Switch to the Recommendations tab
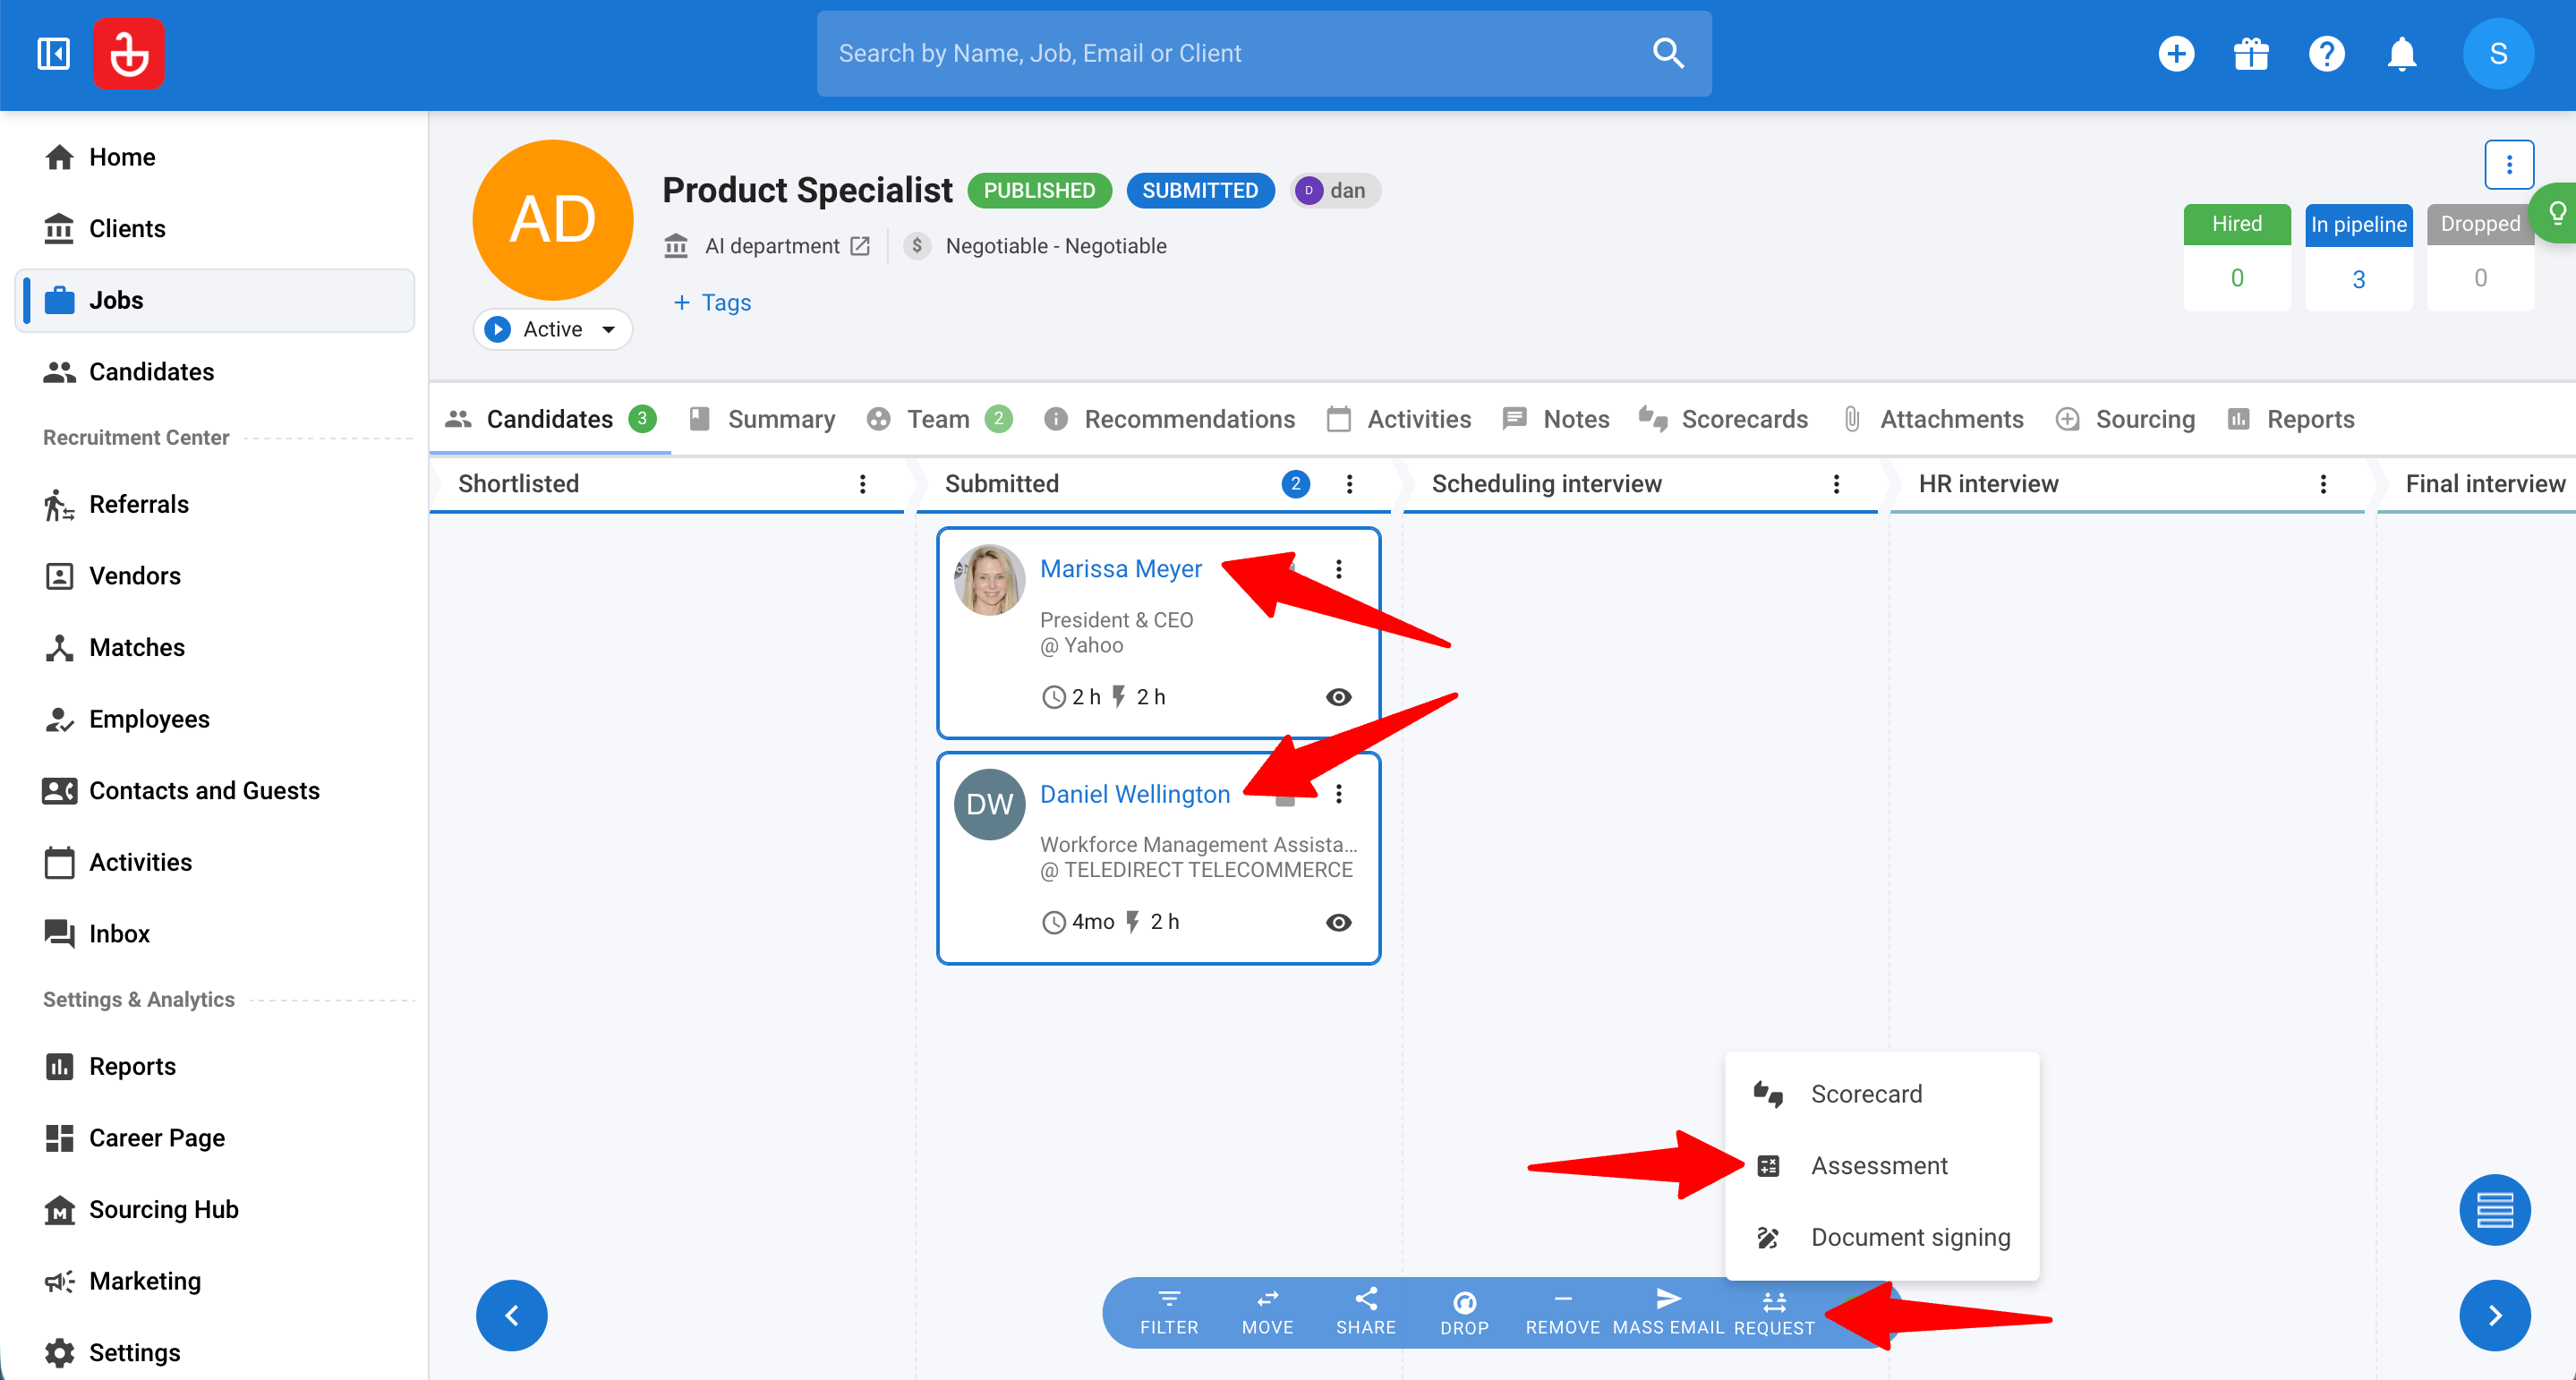2576x1380 pixels. (1168, 419)
